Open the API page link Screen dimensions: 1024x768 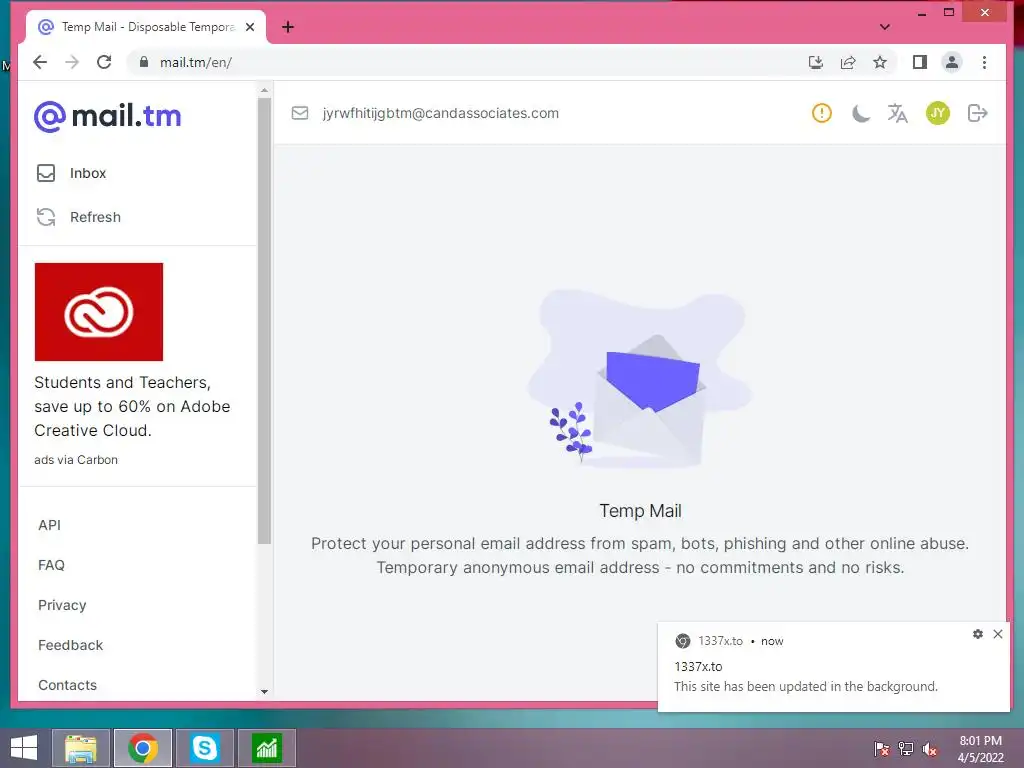coord(49,525)
